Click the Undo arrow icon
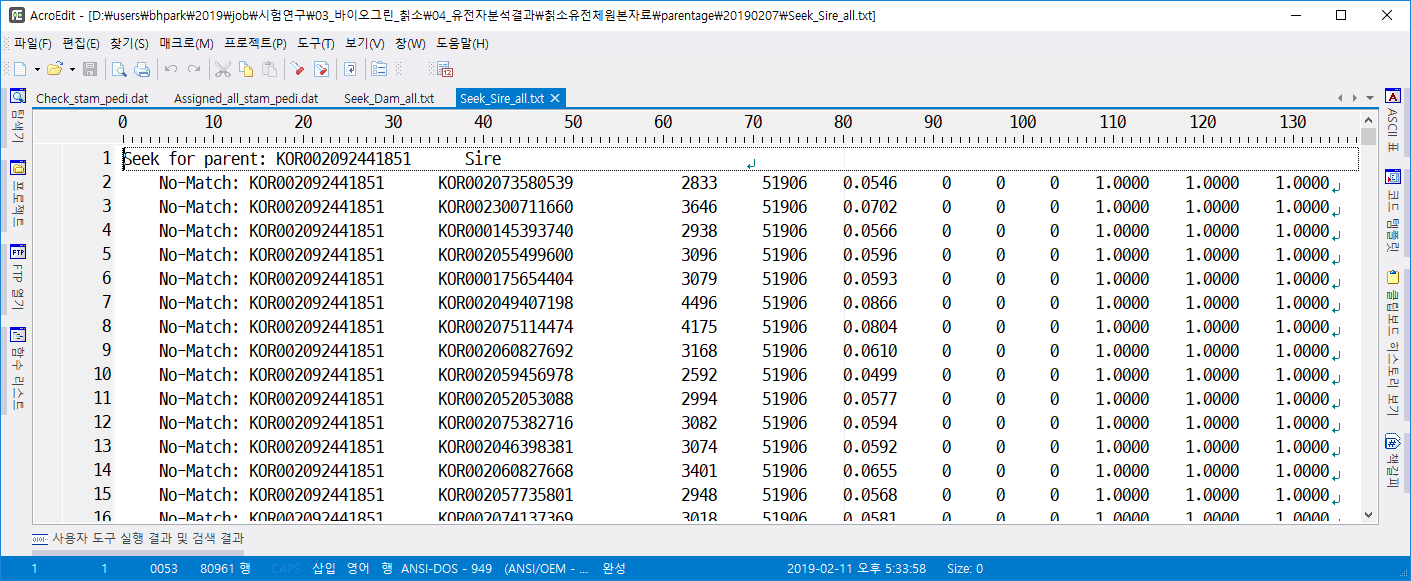The height and width of the screenshot is (581, 1411). coord(171,69)
